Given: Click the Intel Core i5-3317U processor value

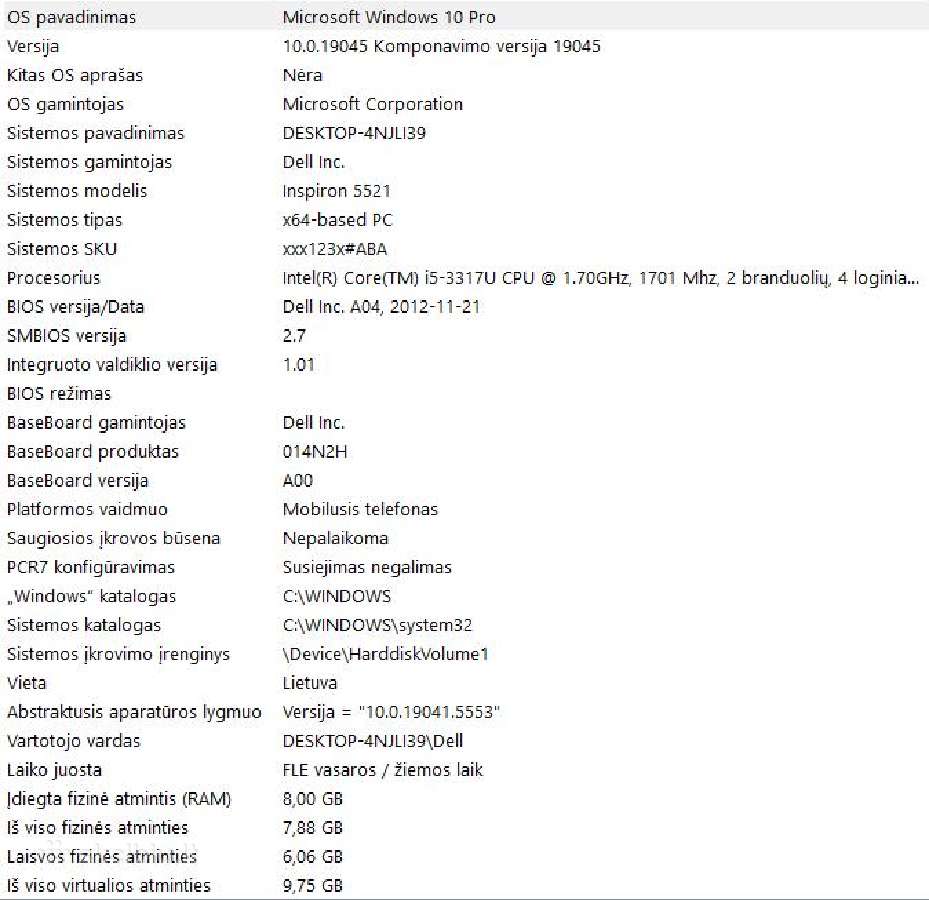Looking at the screenshot, I should [x=601, y=278].
